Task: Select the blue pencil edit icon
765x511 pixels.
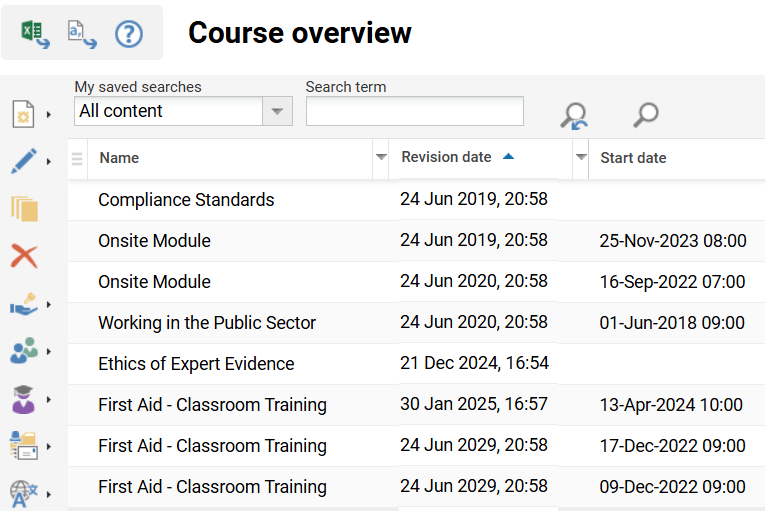Action: tap(23, 160)
